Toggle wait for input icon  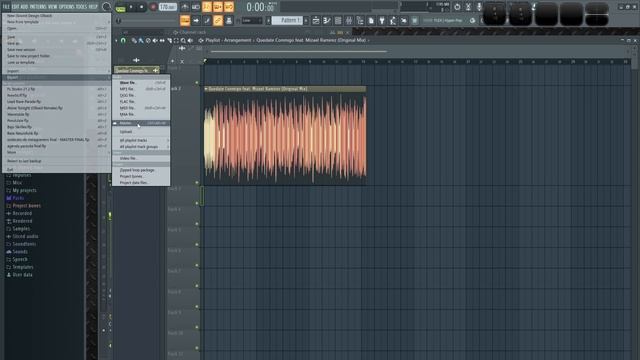(196, 7)
